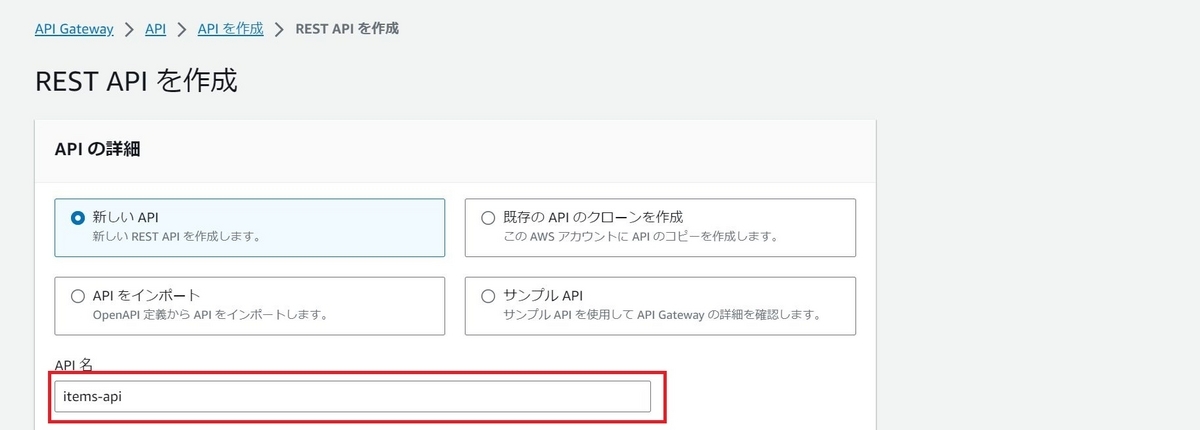Open the 'API を作成' breadcrumb link
1200x430 pixels.
click(x=230, y=29)
